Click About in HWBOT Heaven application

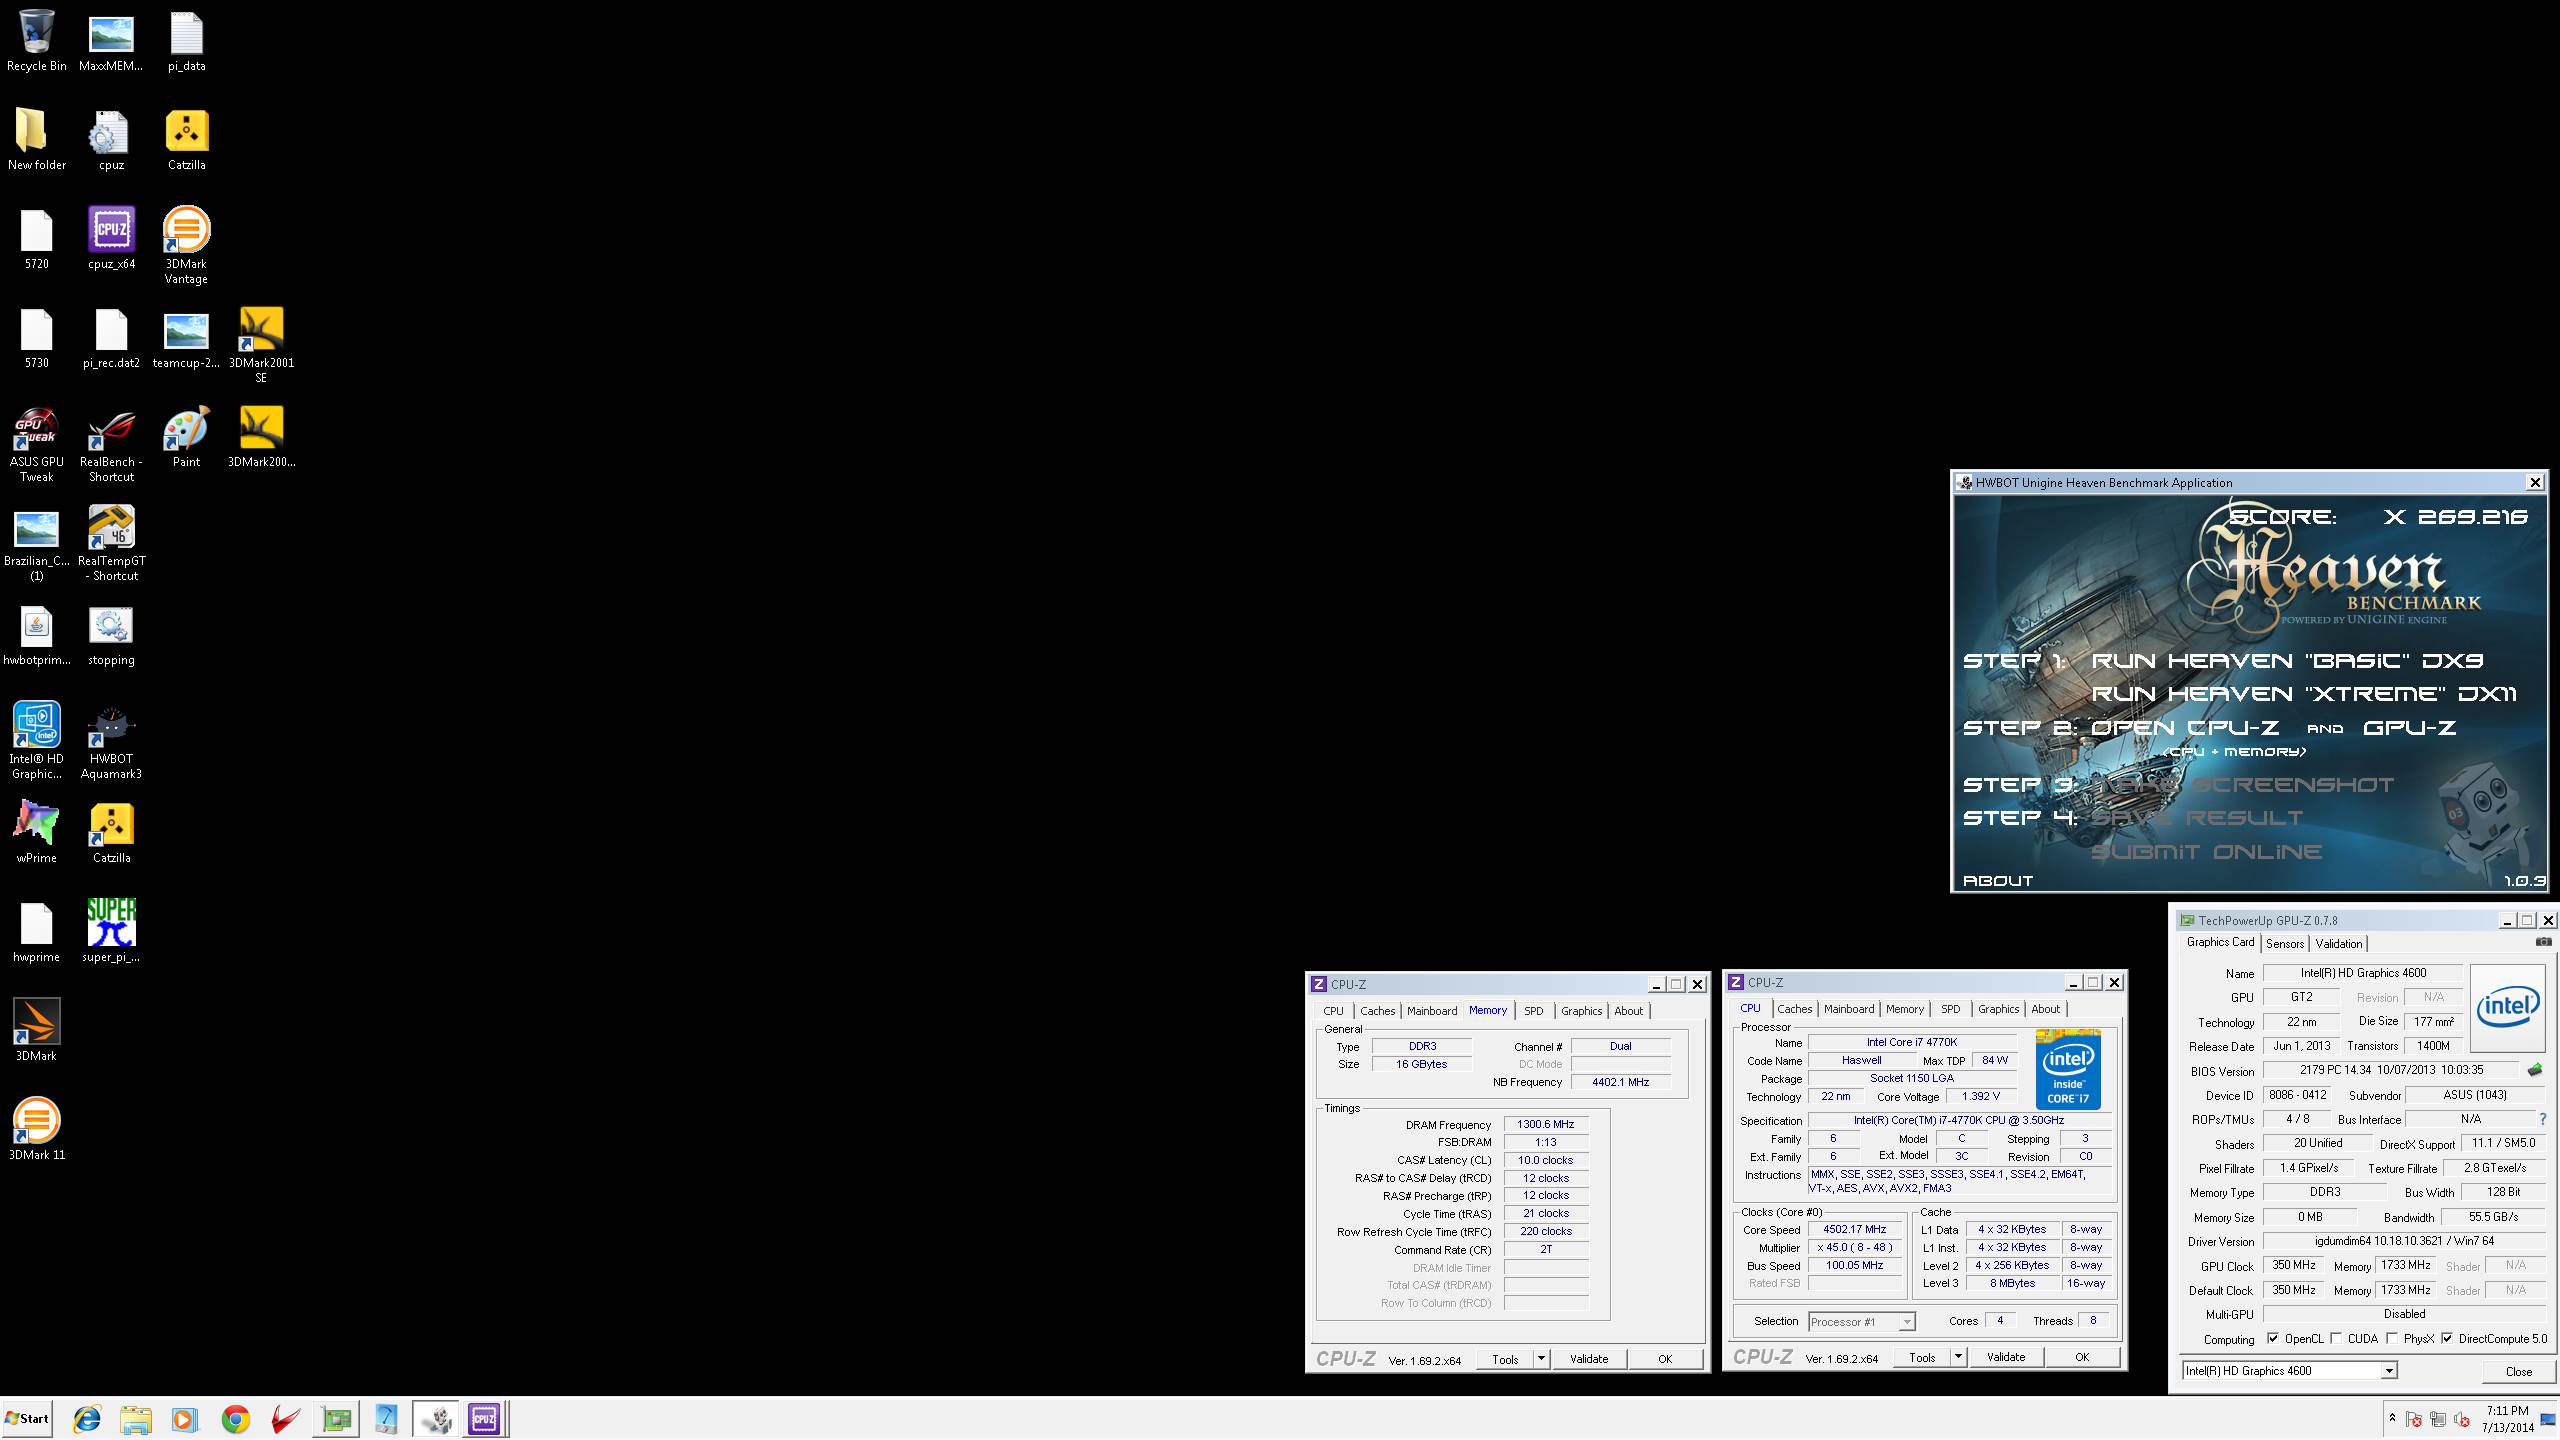coord(1998,880)
